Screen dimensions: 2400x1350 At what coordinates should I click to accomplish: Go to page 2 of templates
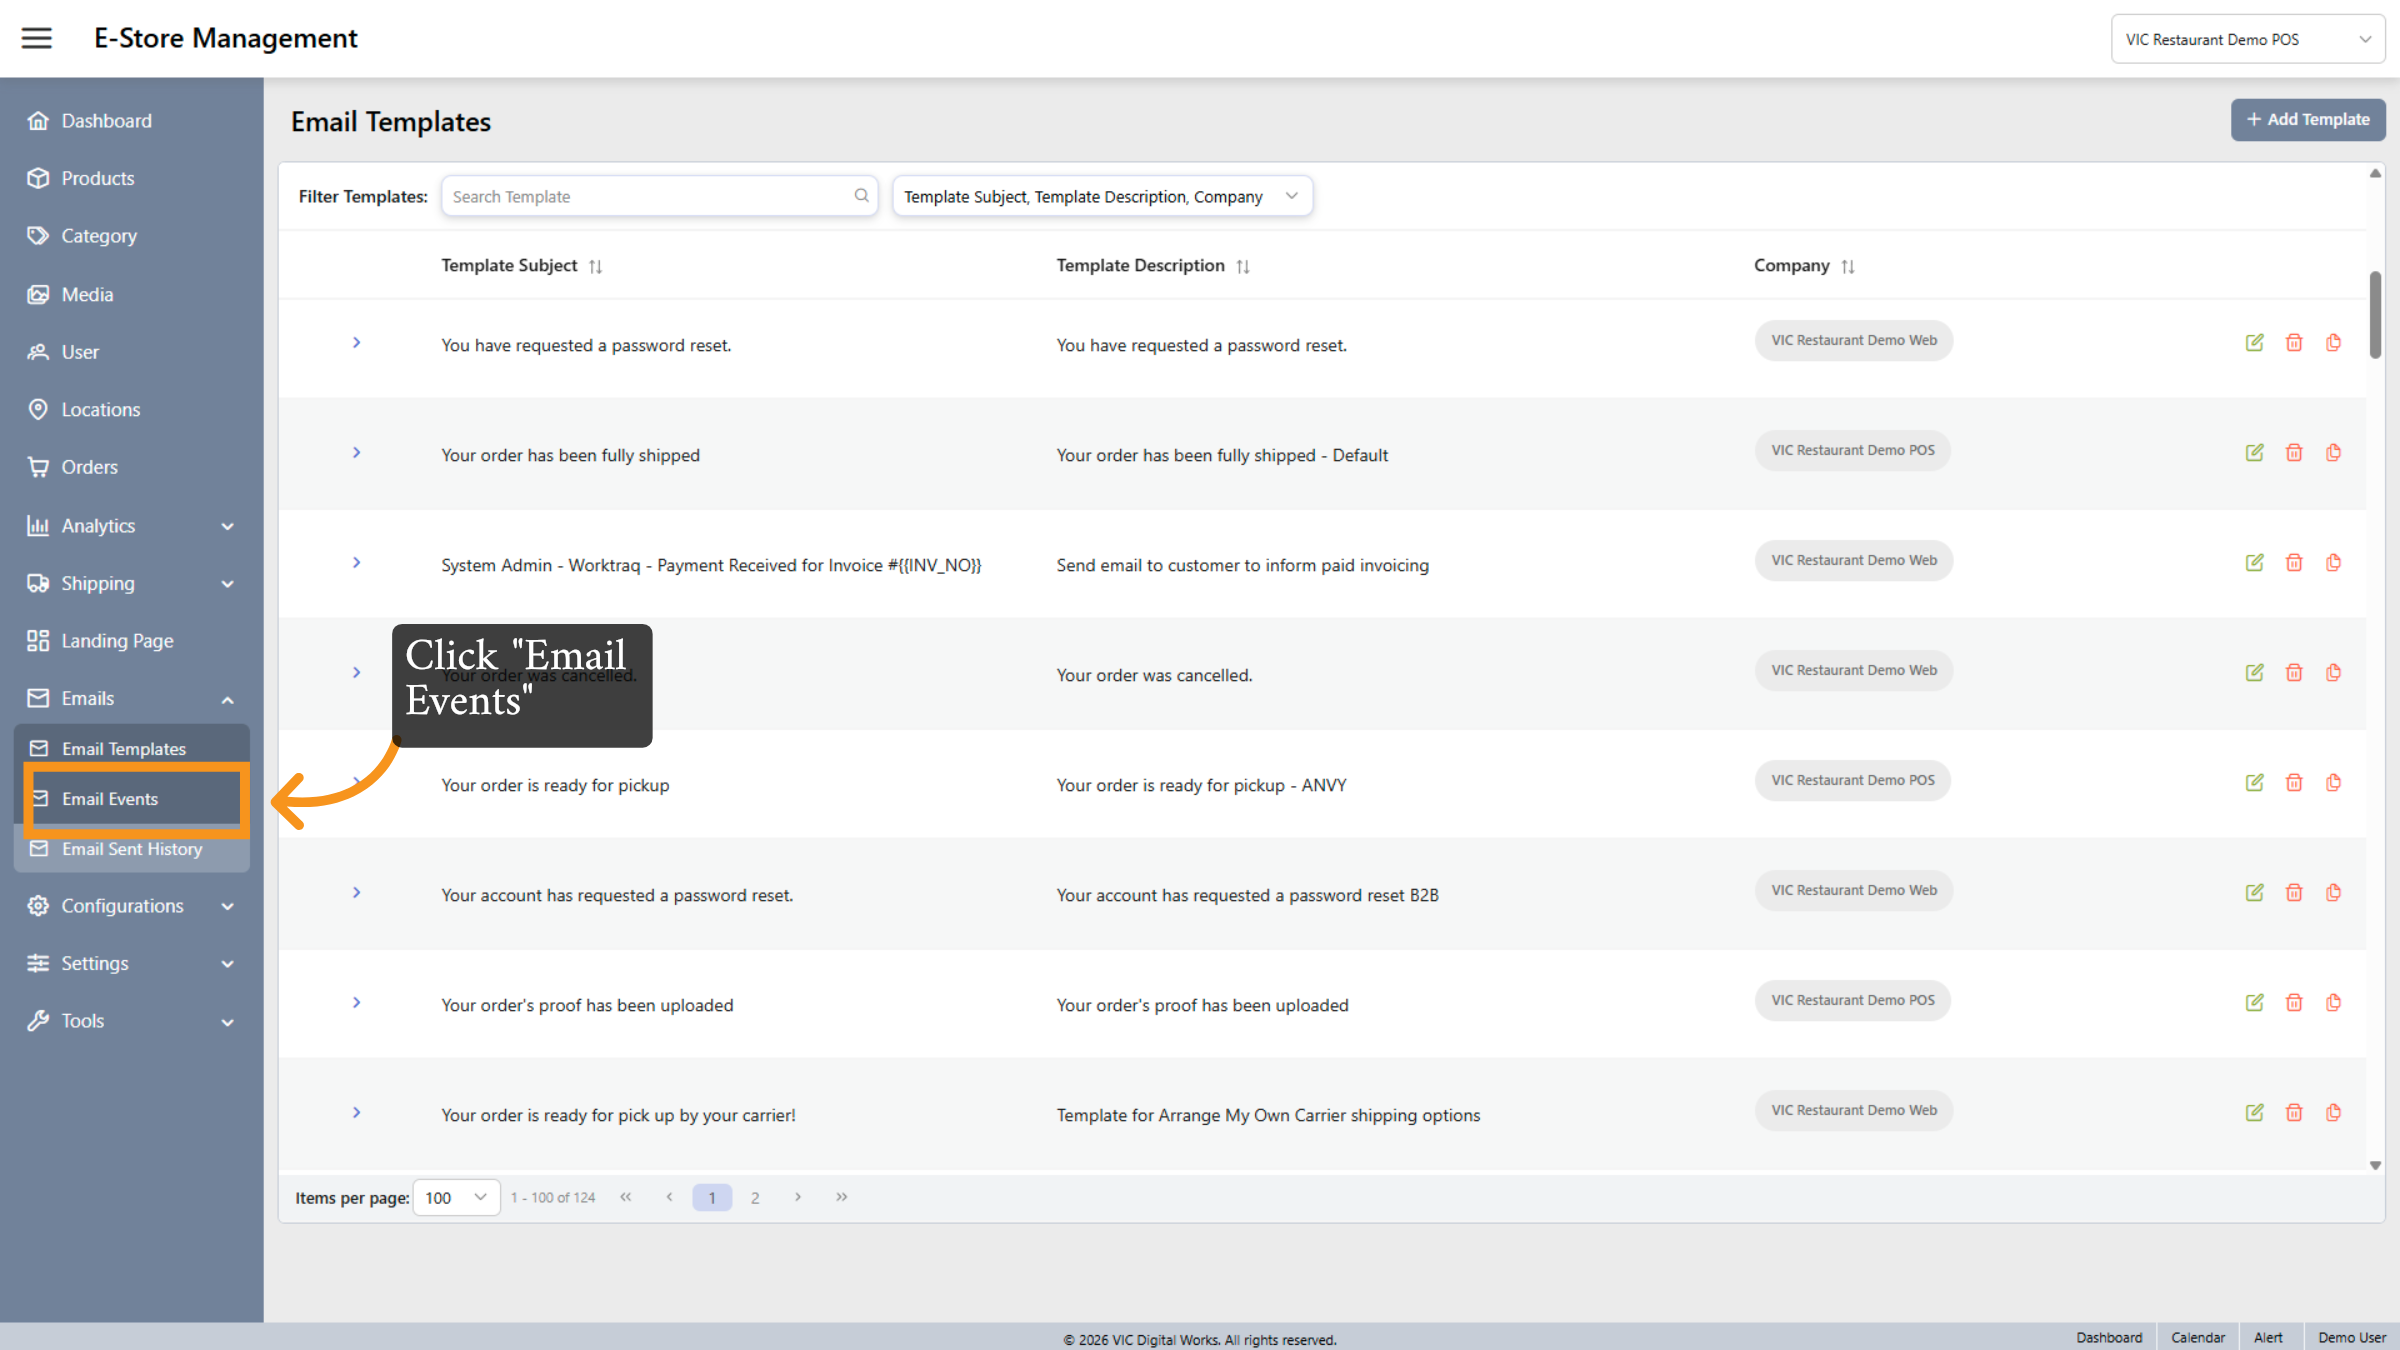(755, 1197)
